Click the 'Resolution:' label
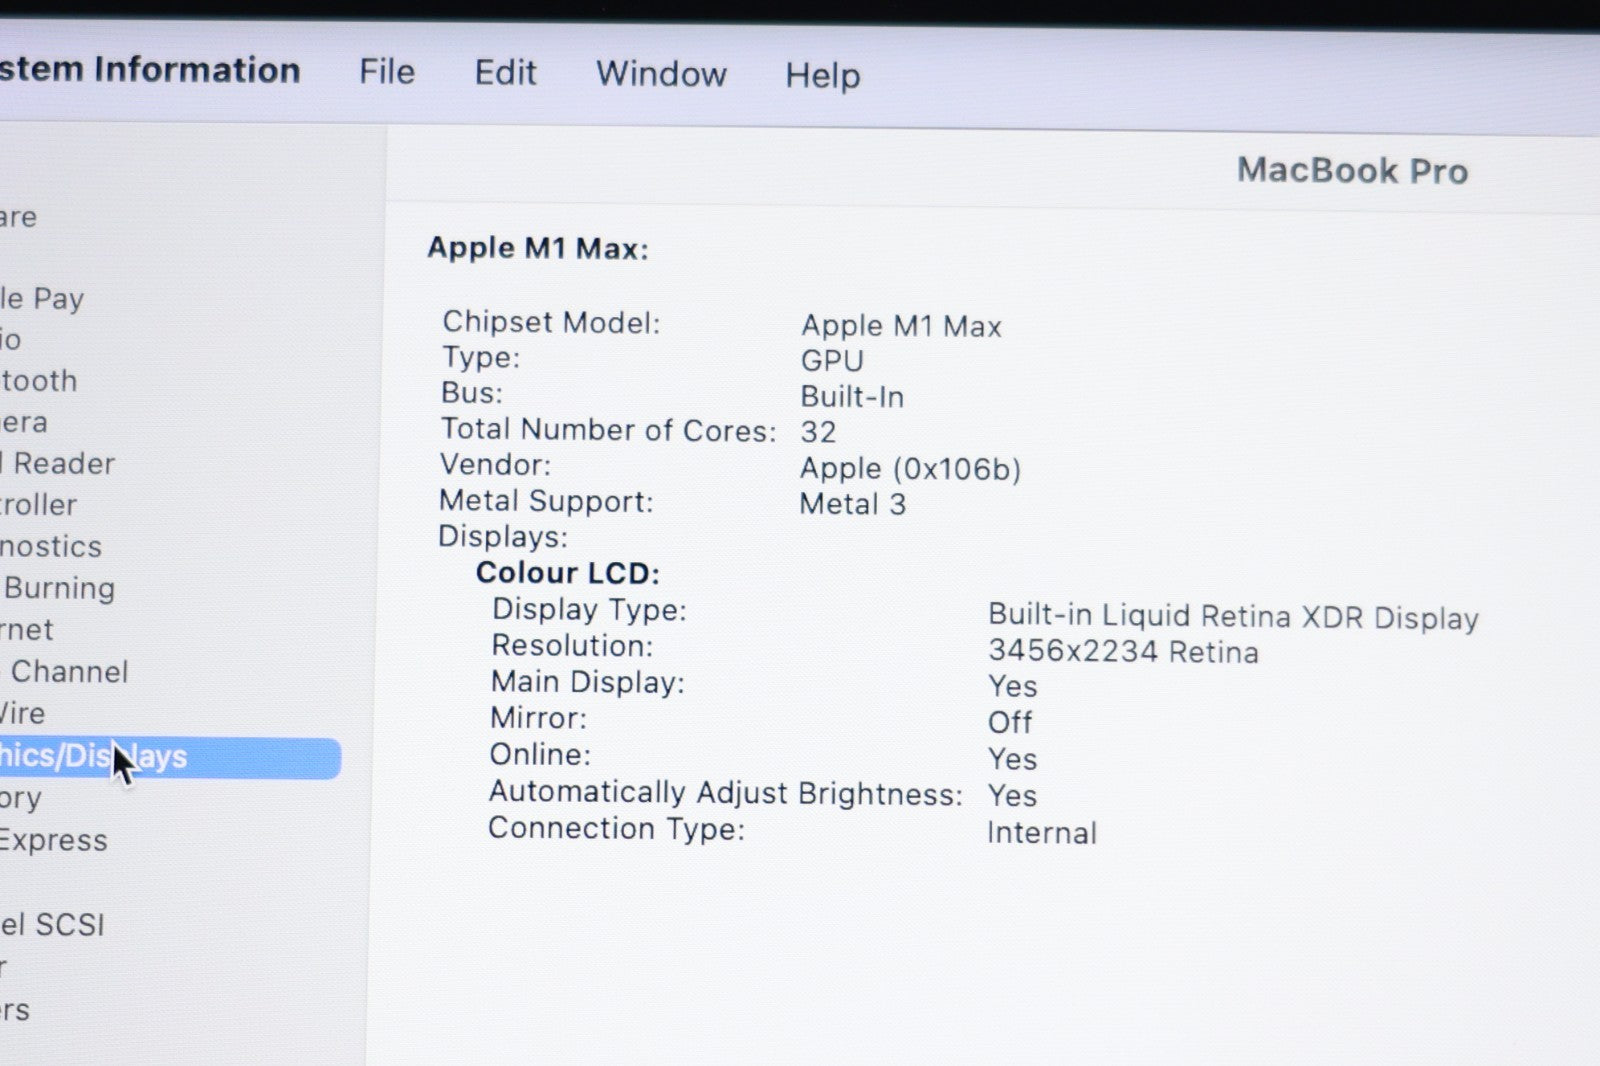 click(x=572, y=645)
